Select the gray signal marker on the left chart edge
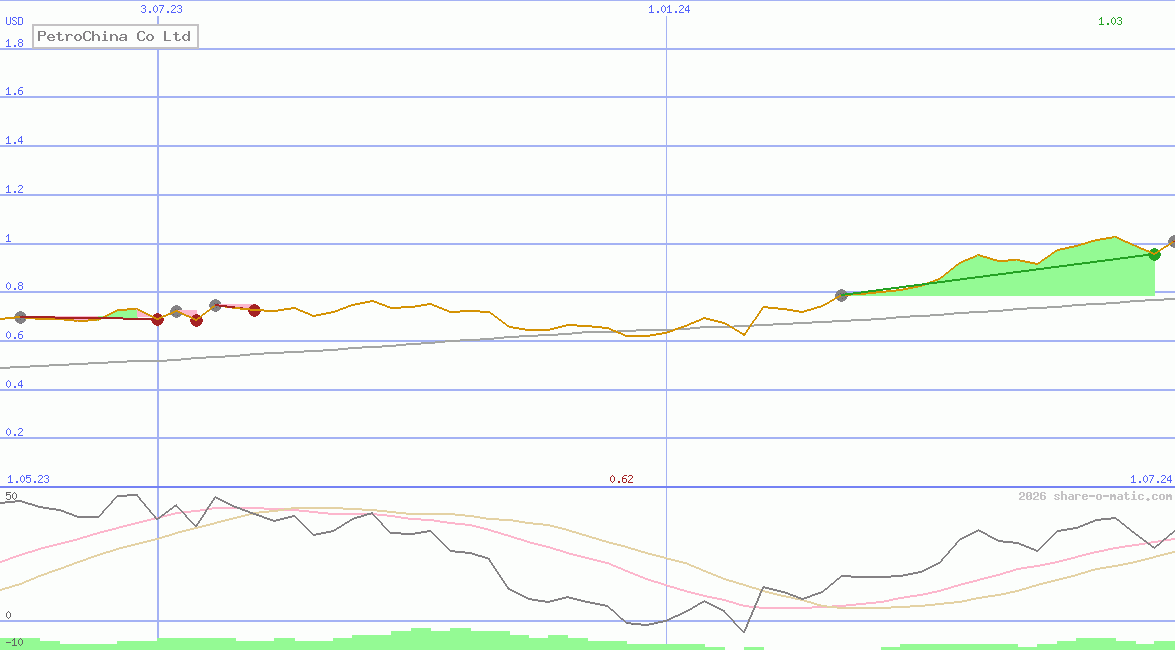Image resolution: width=1175 pixels, height=650 pixels. [20, 318]
